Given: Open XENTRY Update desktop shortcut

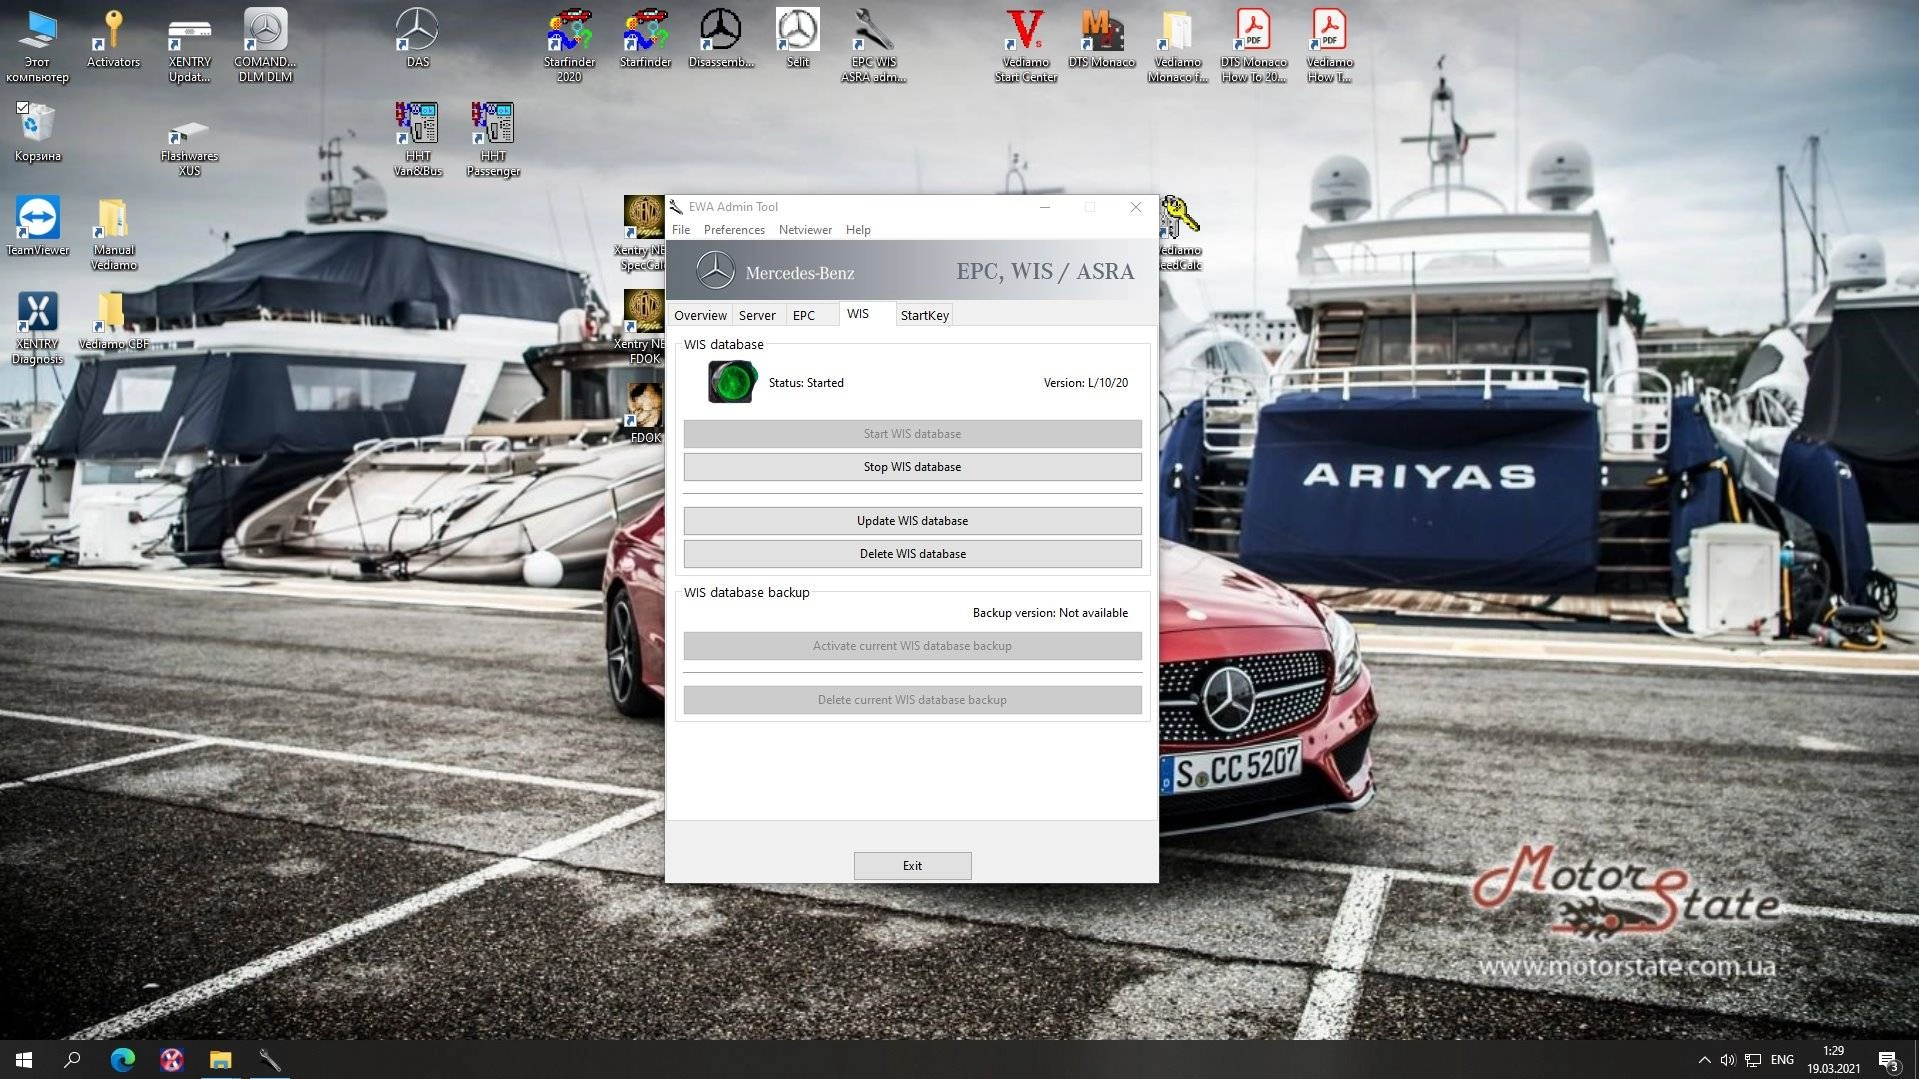Looking at the screenshot, I should point(189,45).
